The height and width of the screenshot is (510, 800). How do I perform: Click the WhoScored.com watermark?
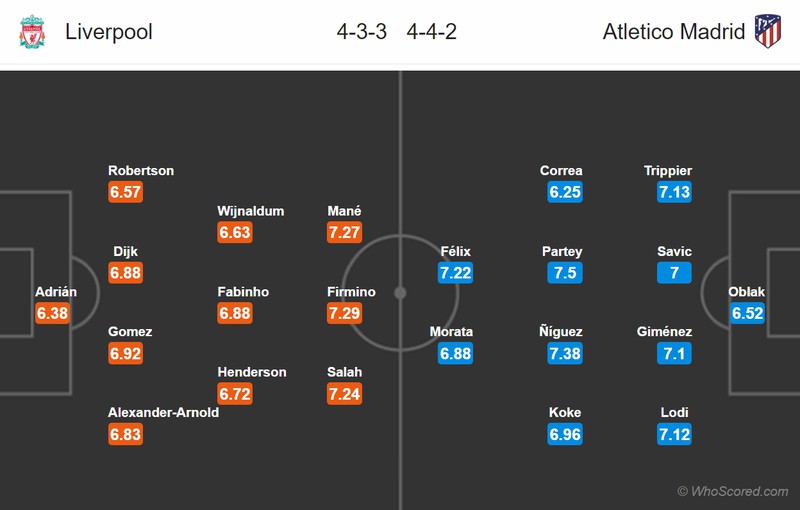point(733,491)
